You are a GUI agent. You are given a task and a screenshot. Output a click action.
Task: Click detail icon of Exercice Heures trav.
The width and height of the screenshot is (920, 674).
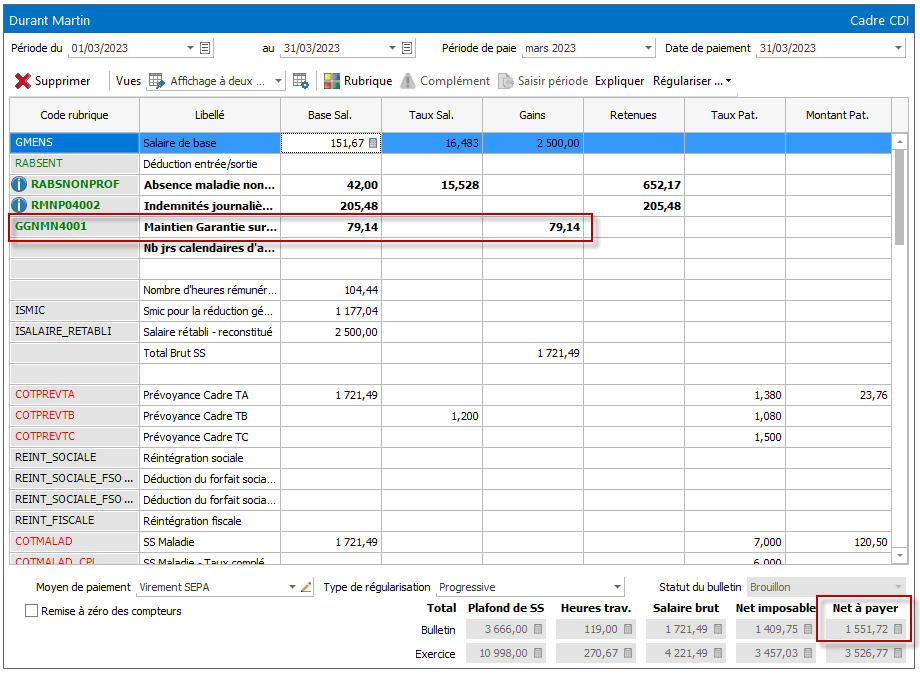(x=628, y=653)
